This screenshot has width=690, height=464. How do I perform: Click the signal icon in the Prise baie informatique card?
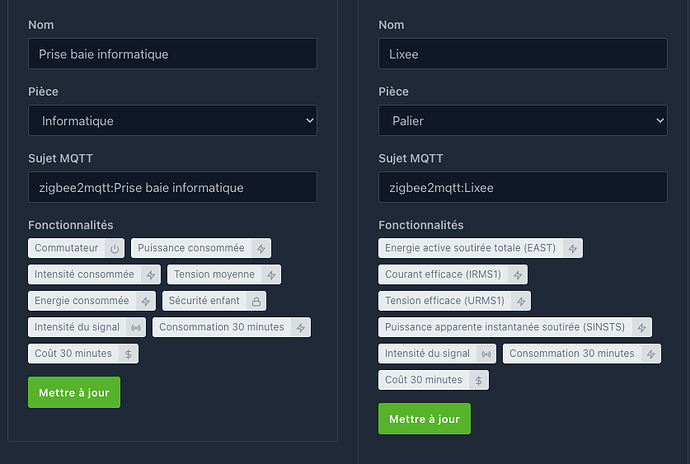136,328
